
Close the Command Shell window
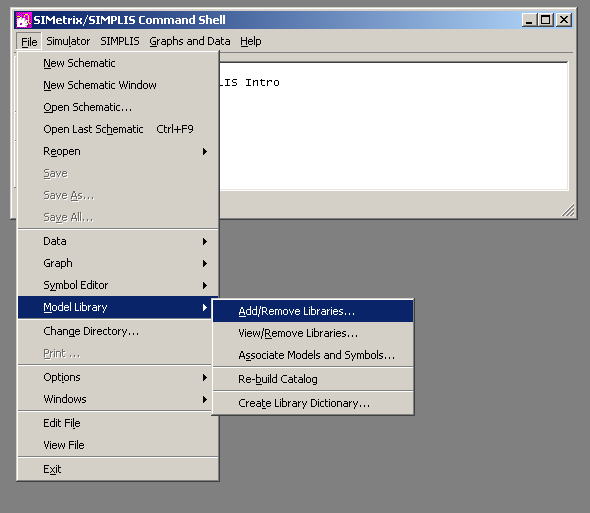click(x=564, y=20)
